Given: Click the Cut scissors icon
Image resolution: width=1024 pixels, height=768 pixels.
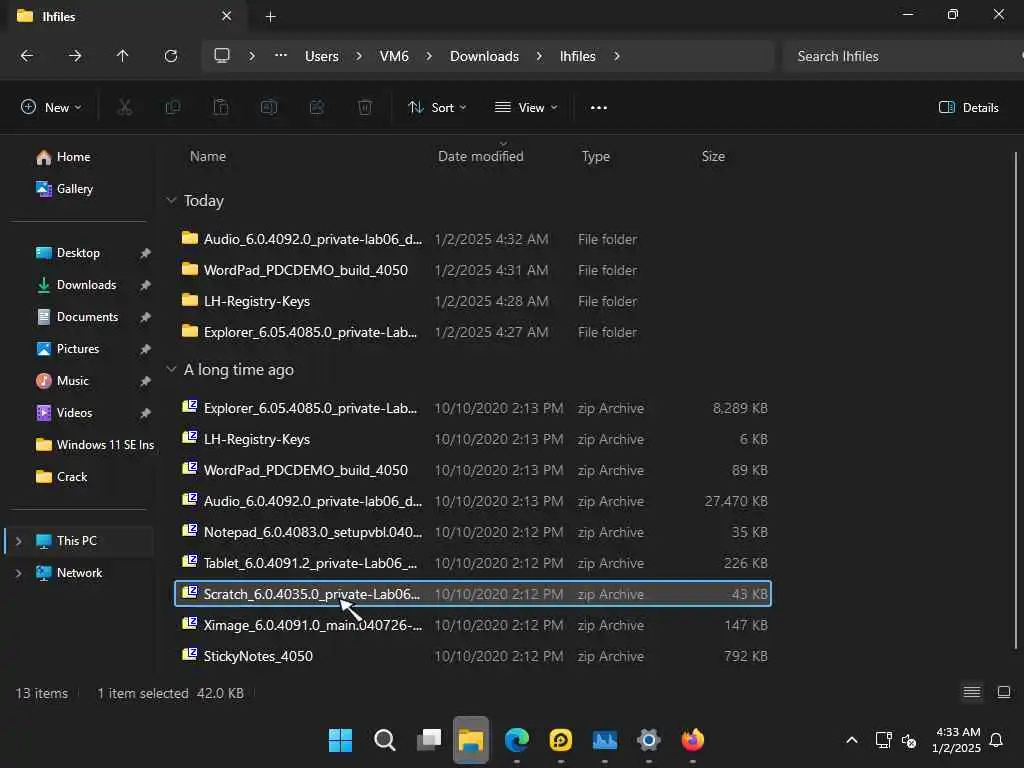Looking at the screenshot, I should click(x=125, y=107).
